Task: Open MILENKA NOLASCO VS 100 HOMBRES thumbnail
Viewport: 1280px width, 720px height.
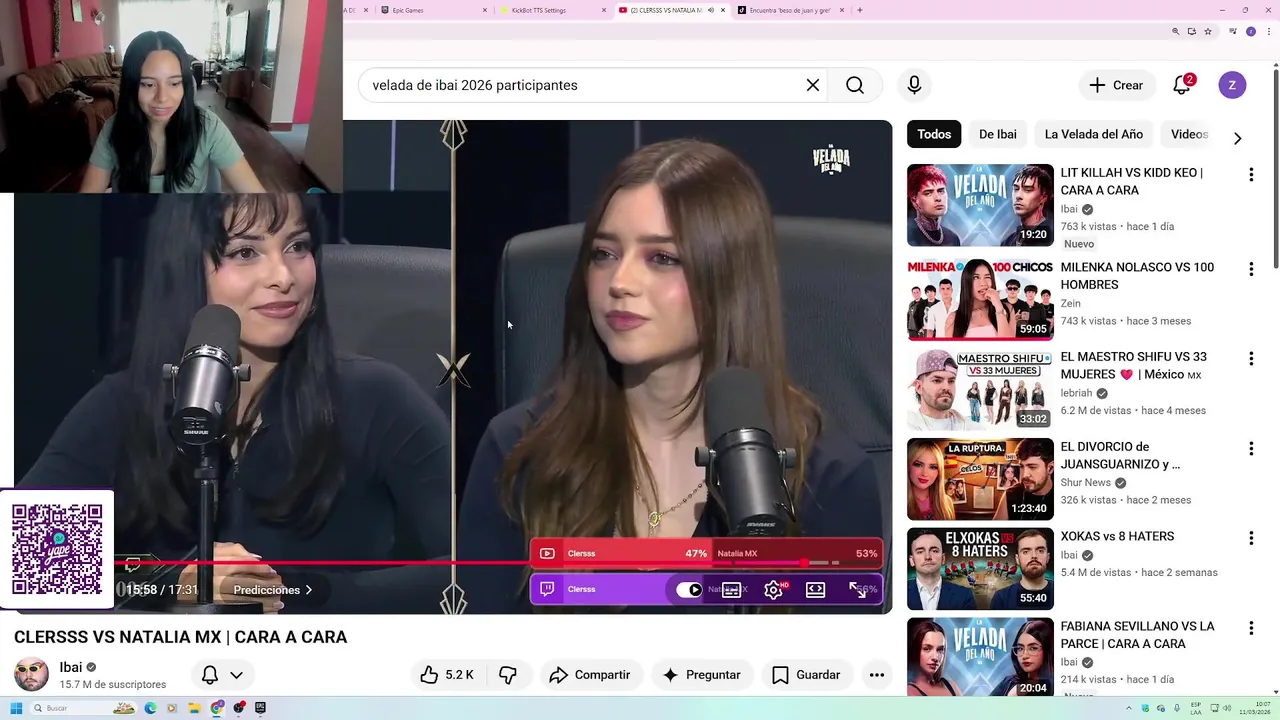Action: point(980,300)
